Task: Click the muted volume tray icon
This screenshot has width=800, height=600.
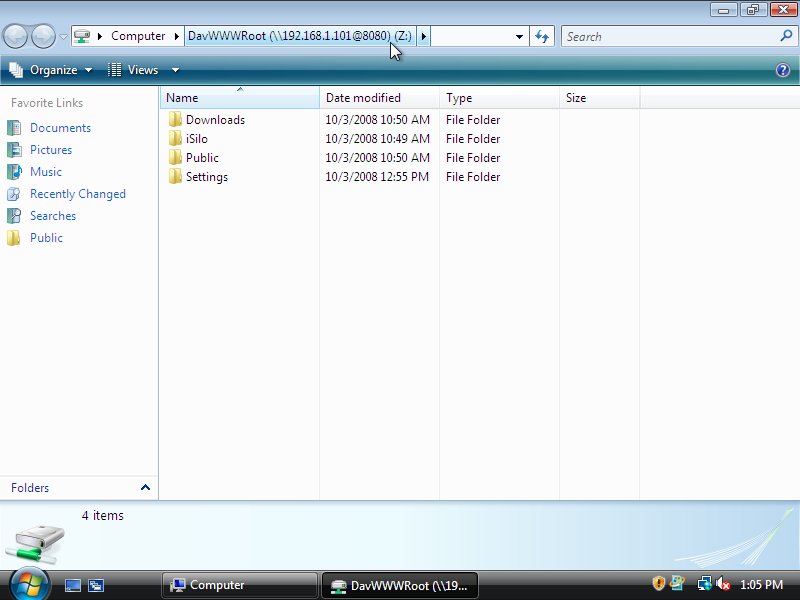Action: [722, 584]
